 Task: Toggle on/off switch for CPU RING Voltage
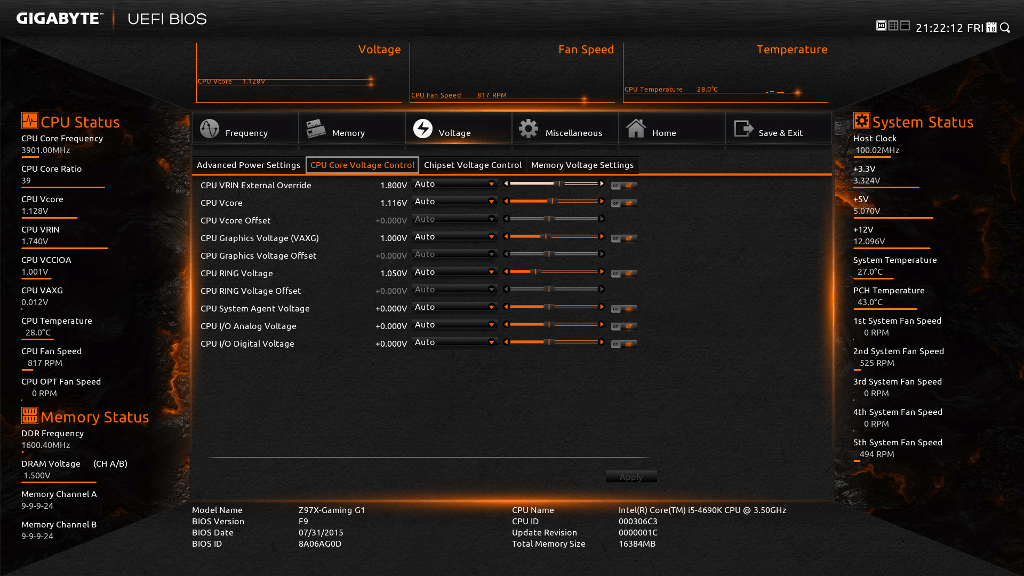point(624,274)
